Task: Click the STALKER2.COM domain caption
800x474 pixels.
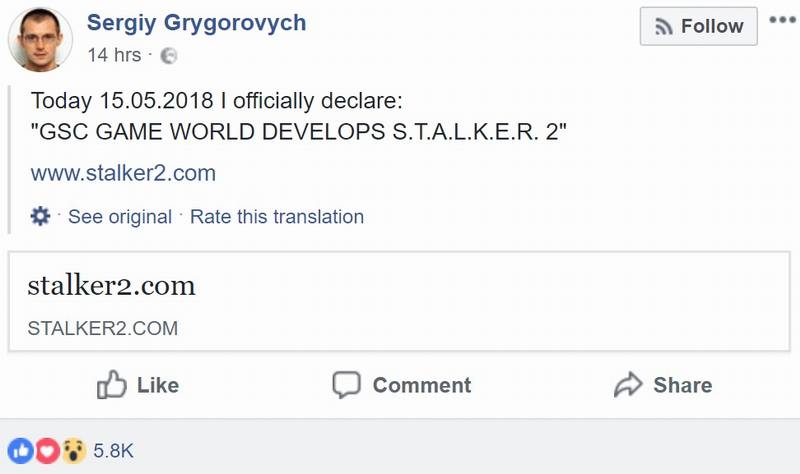Action: (103, 328)
